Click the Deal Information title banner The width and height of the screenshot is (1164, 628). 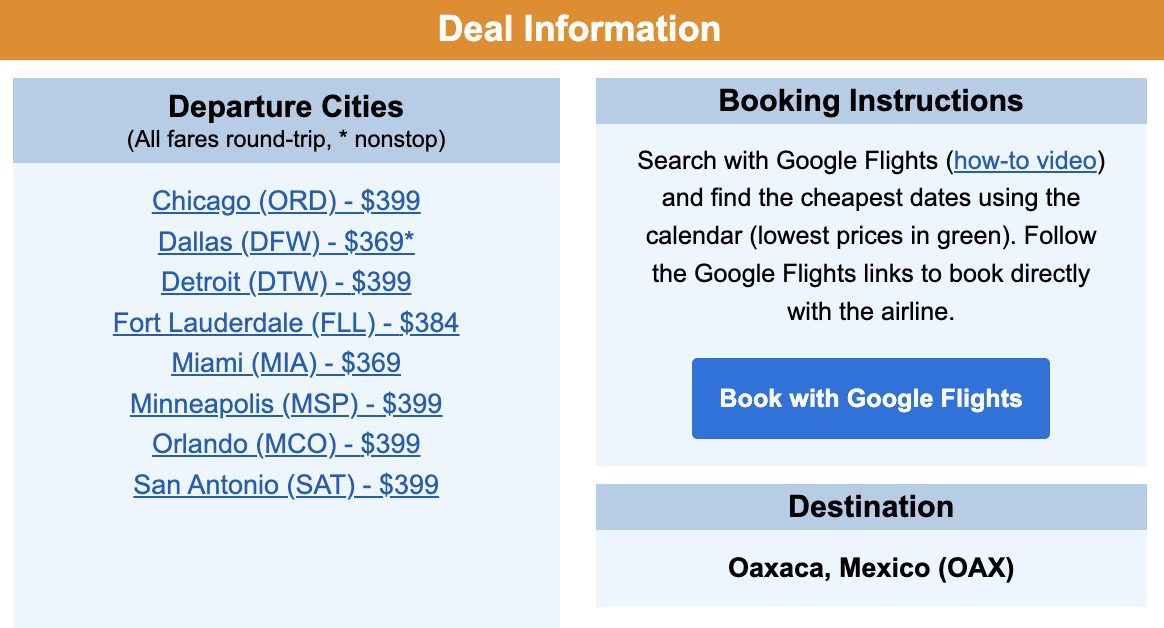pos(582,29)
